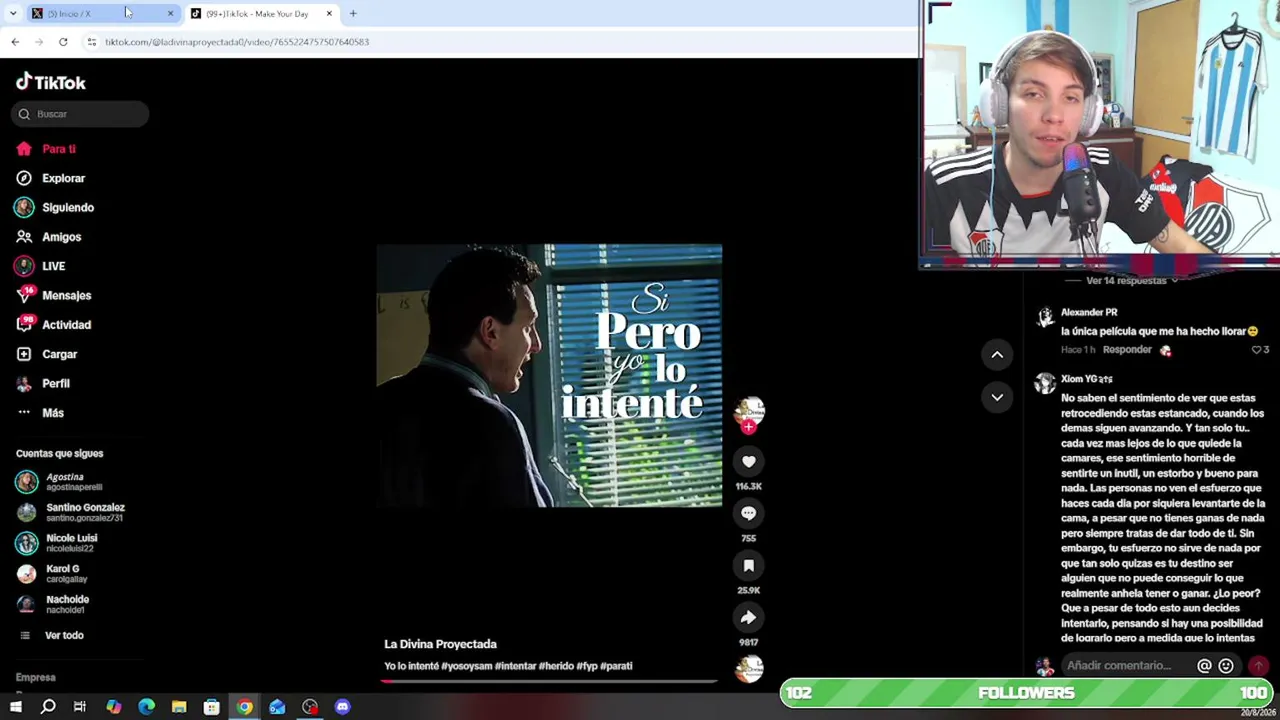Go to Perfil page
Viewport: 1280px width, 720px height.
click(x=55, y=384)
